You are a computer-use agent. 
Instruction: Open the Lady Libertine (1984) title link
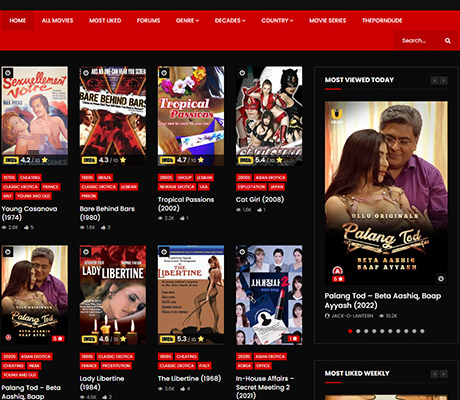click(102, 383)
